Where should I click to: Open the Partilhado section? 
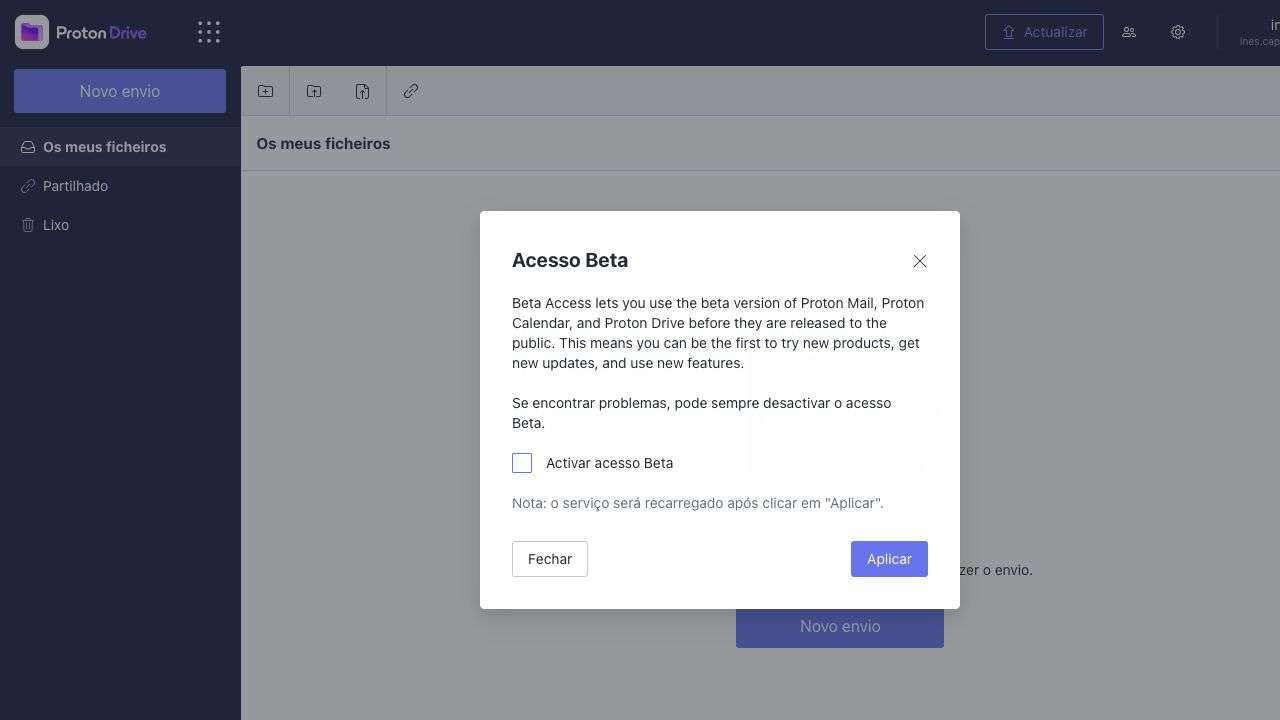click(120, 186)
